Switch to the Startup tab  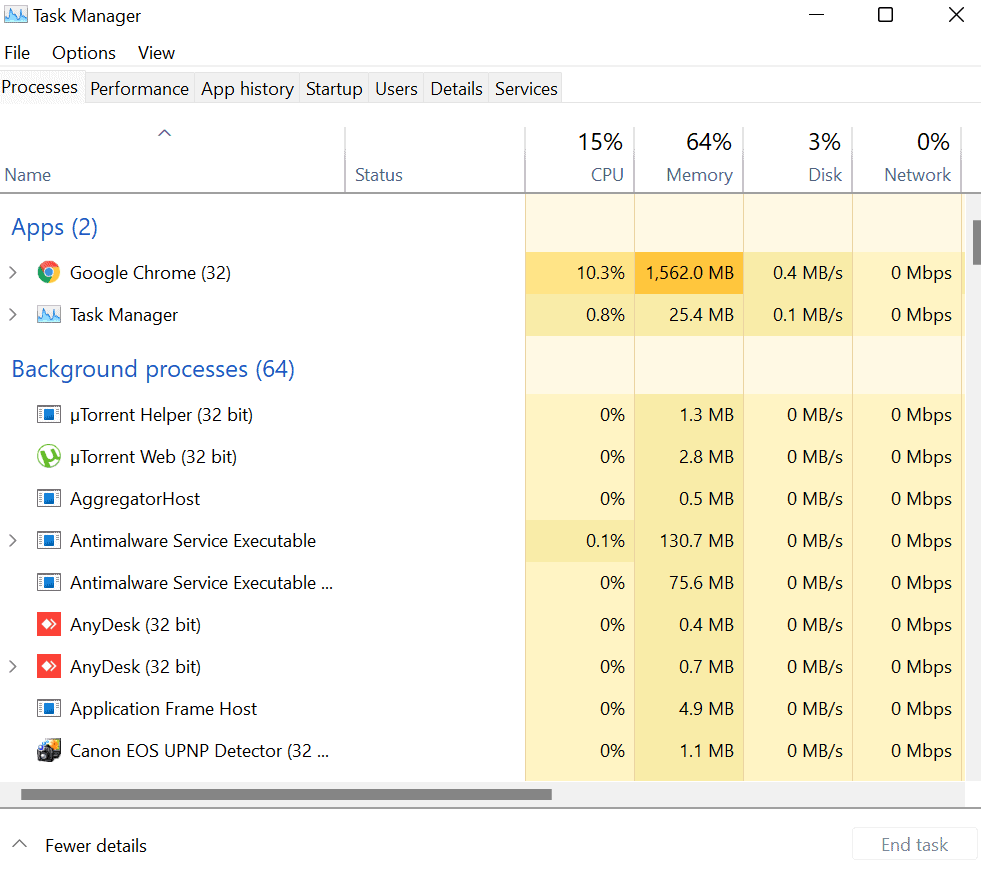click(334, 89)
